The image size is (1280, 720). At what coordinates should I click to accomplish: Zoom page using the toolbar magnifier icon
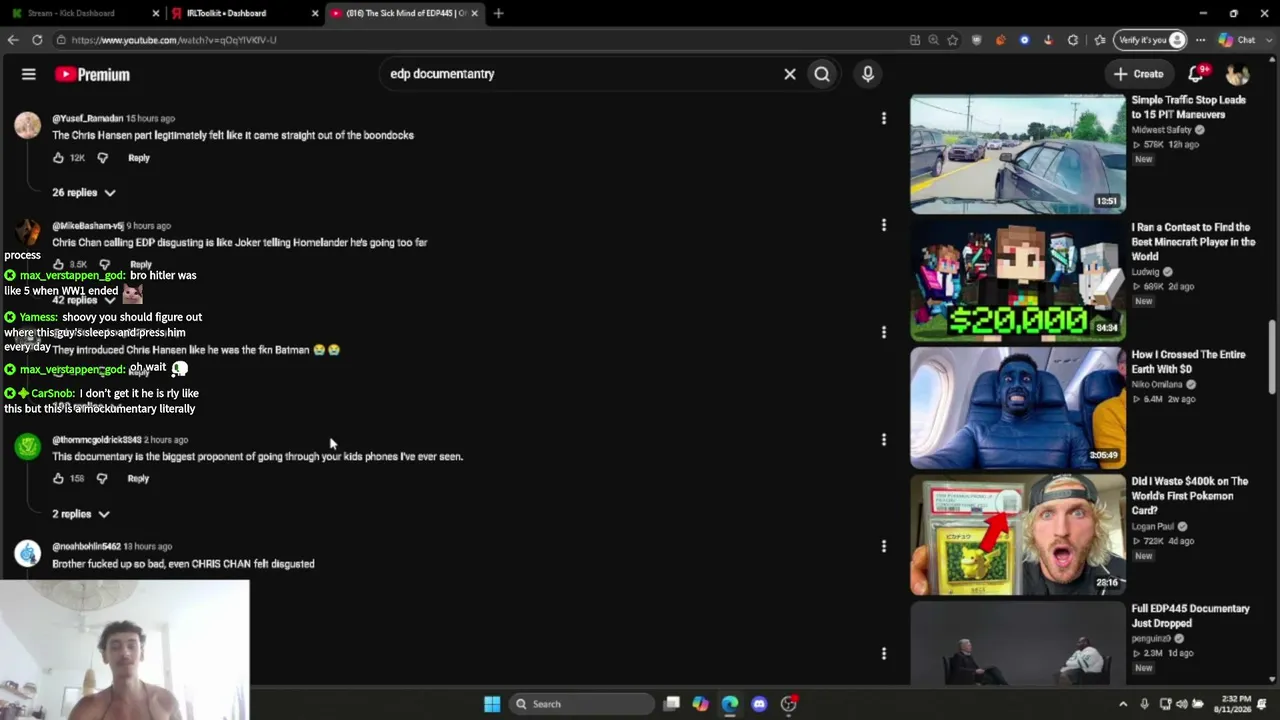[x=933, y=40]
